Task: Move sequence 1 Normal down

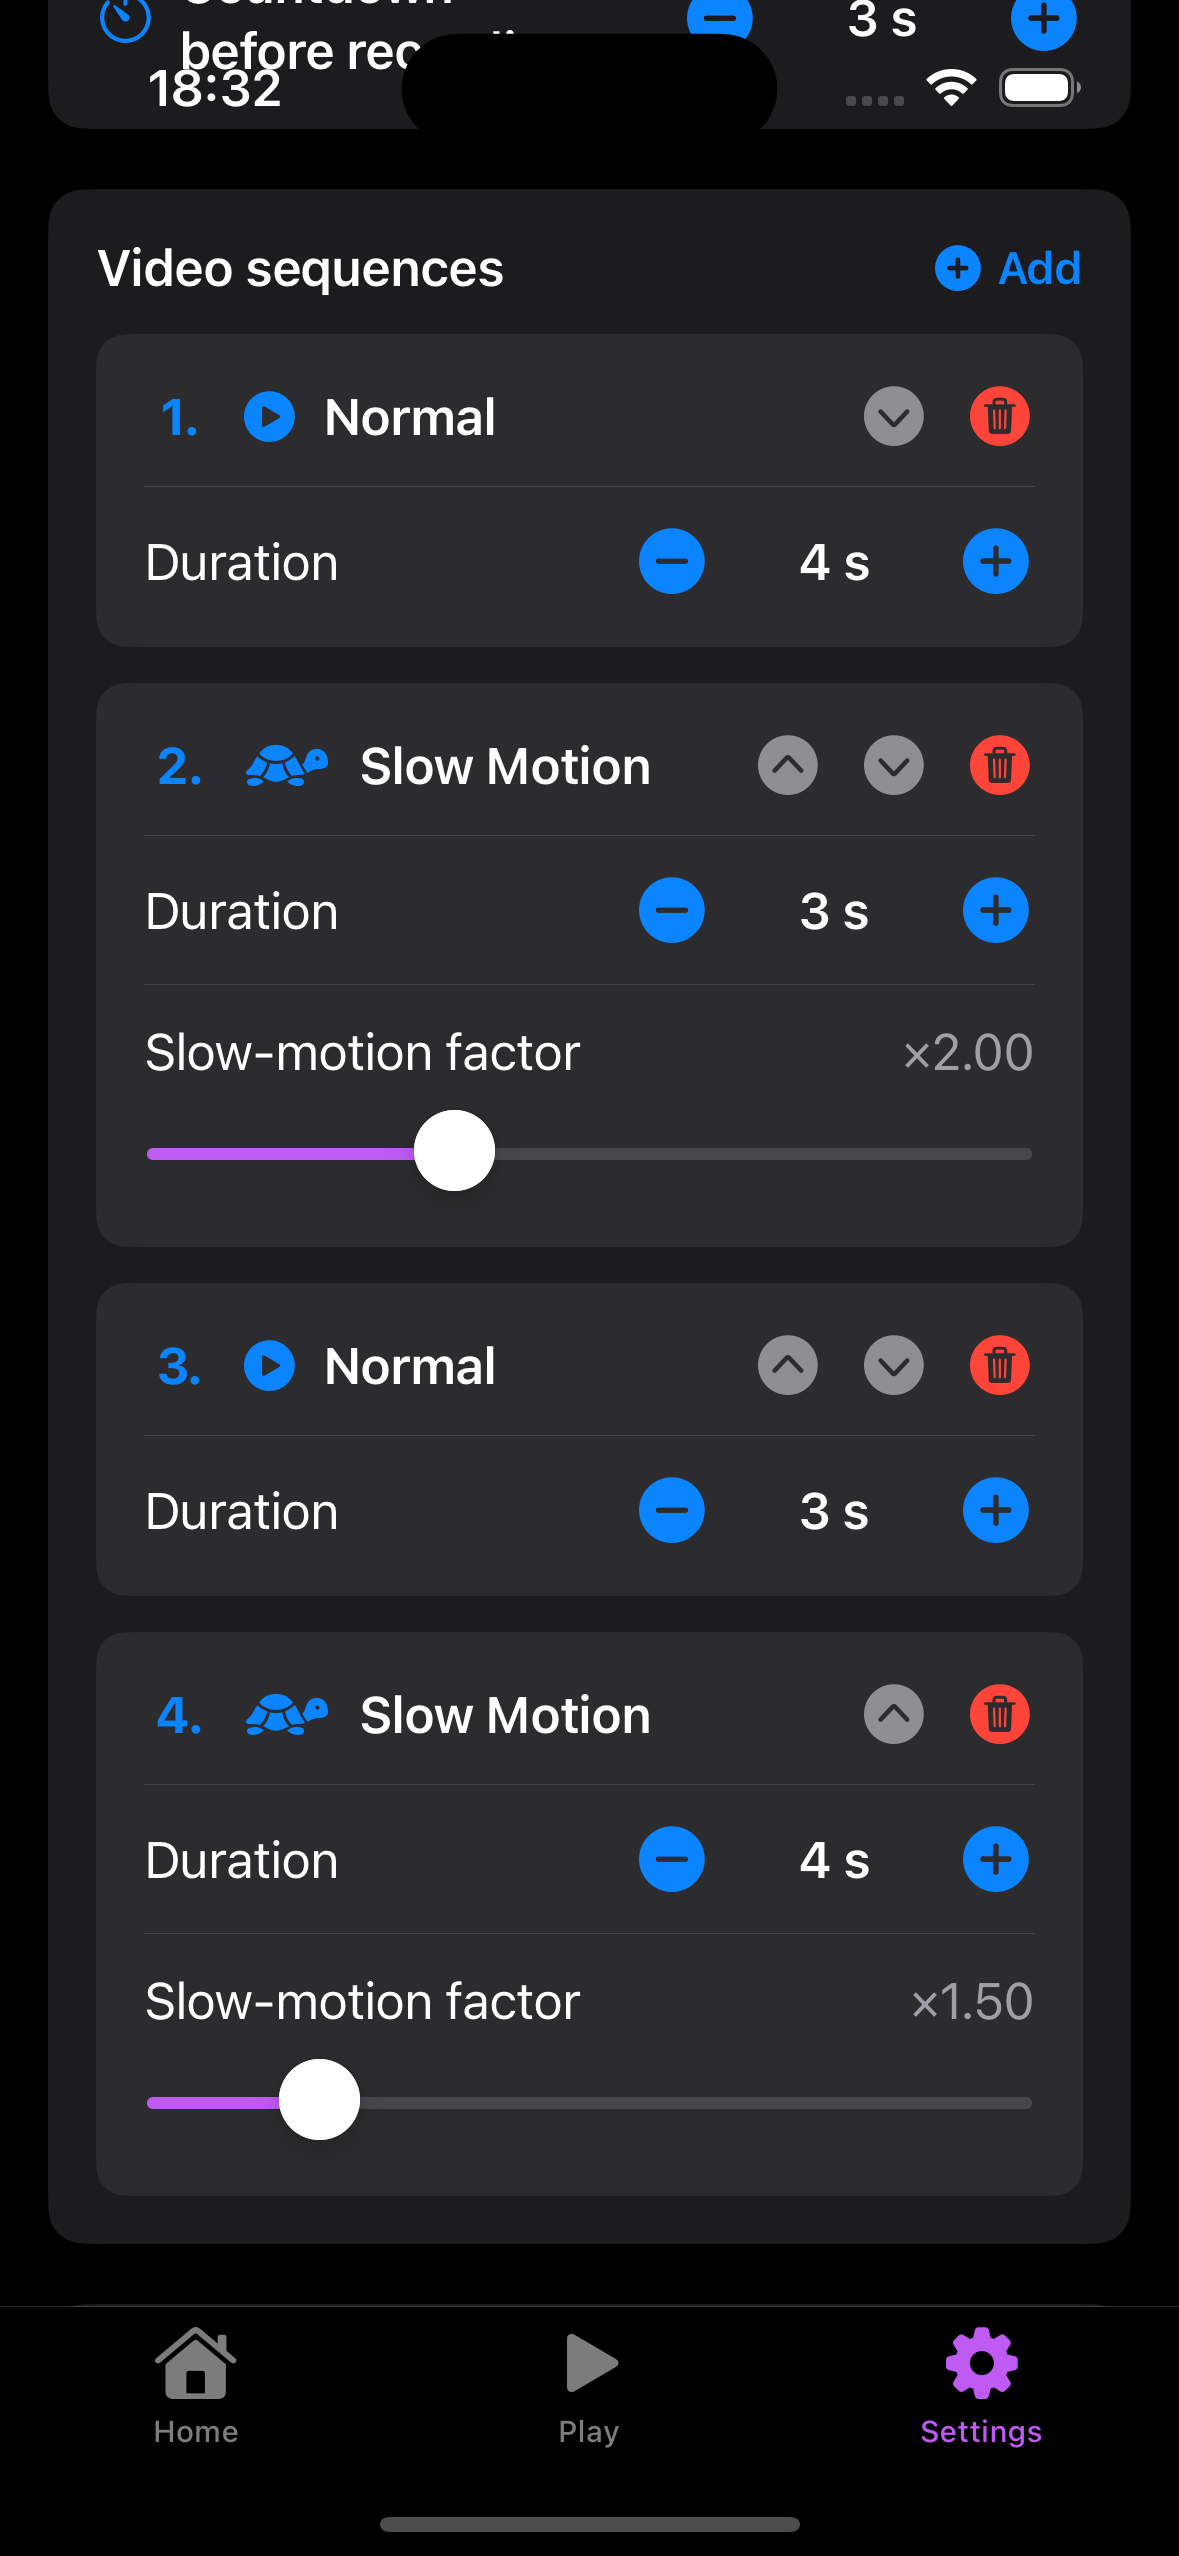Action: point(893,416)
